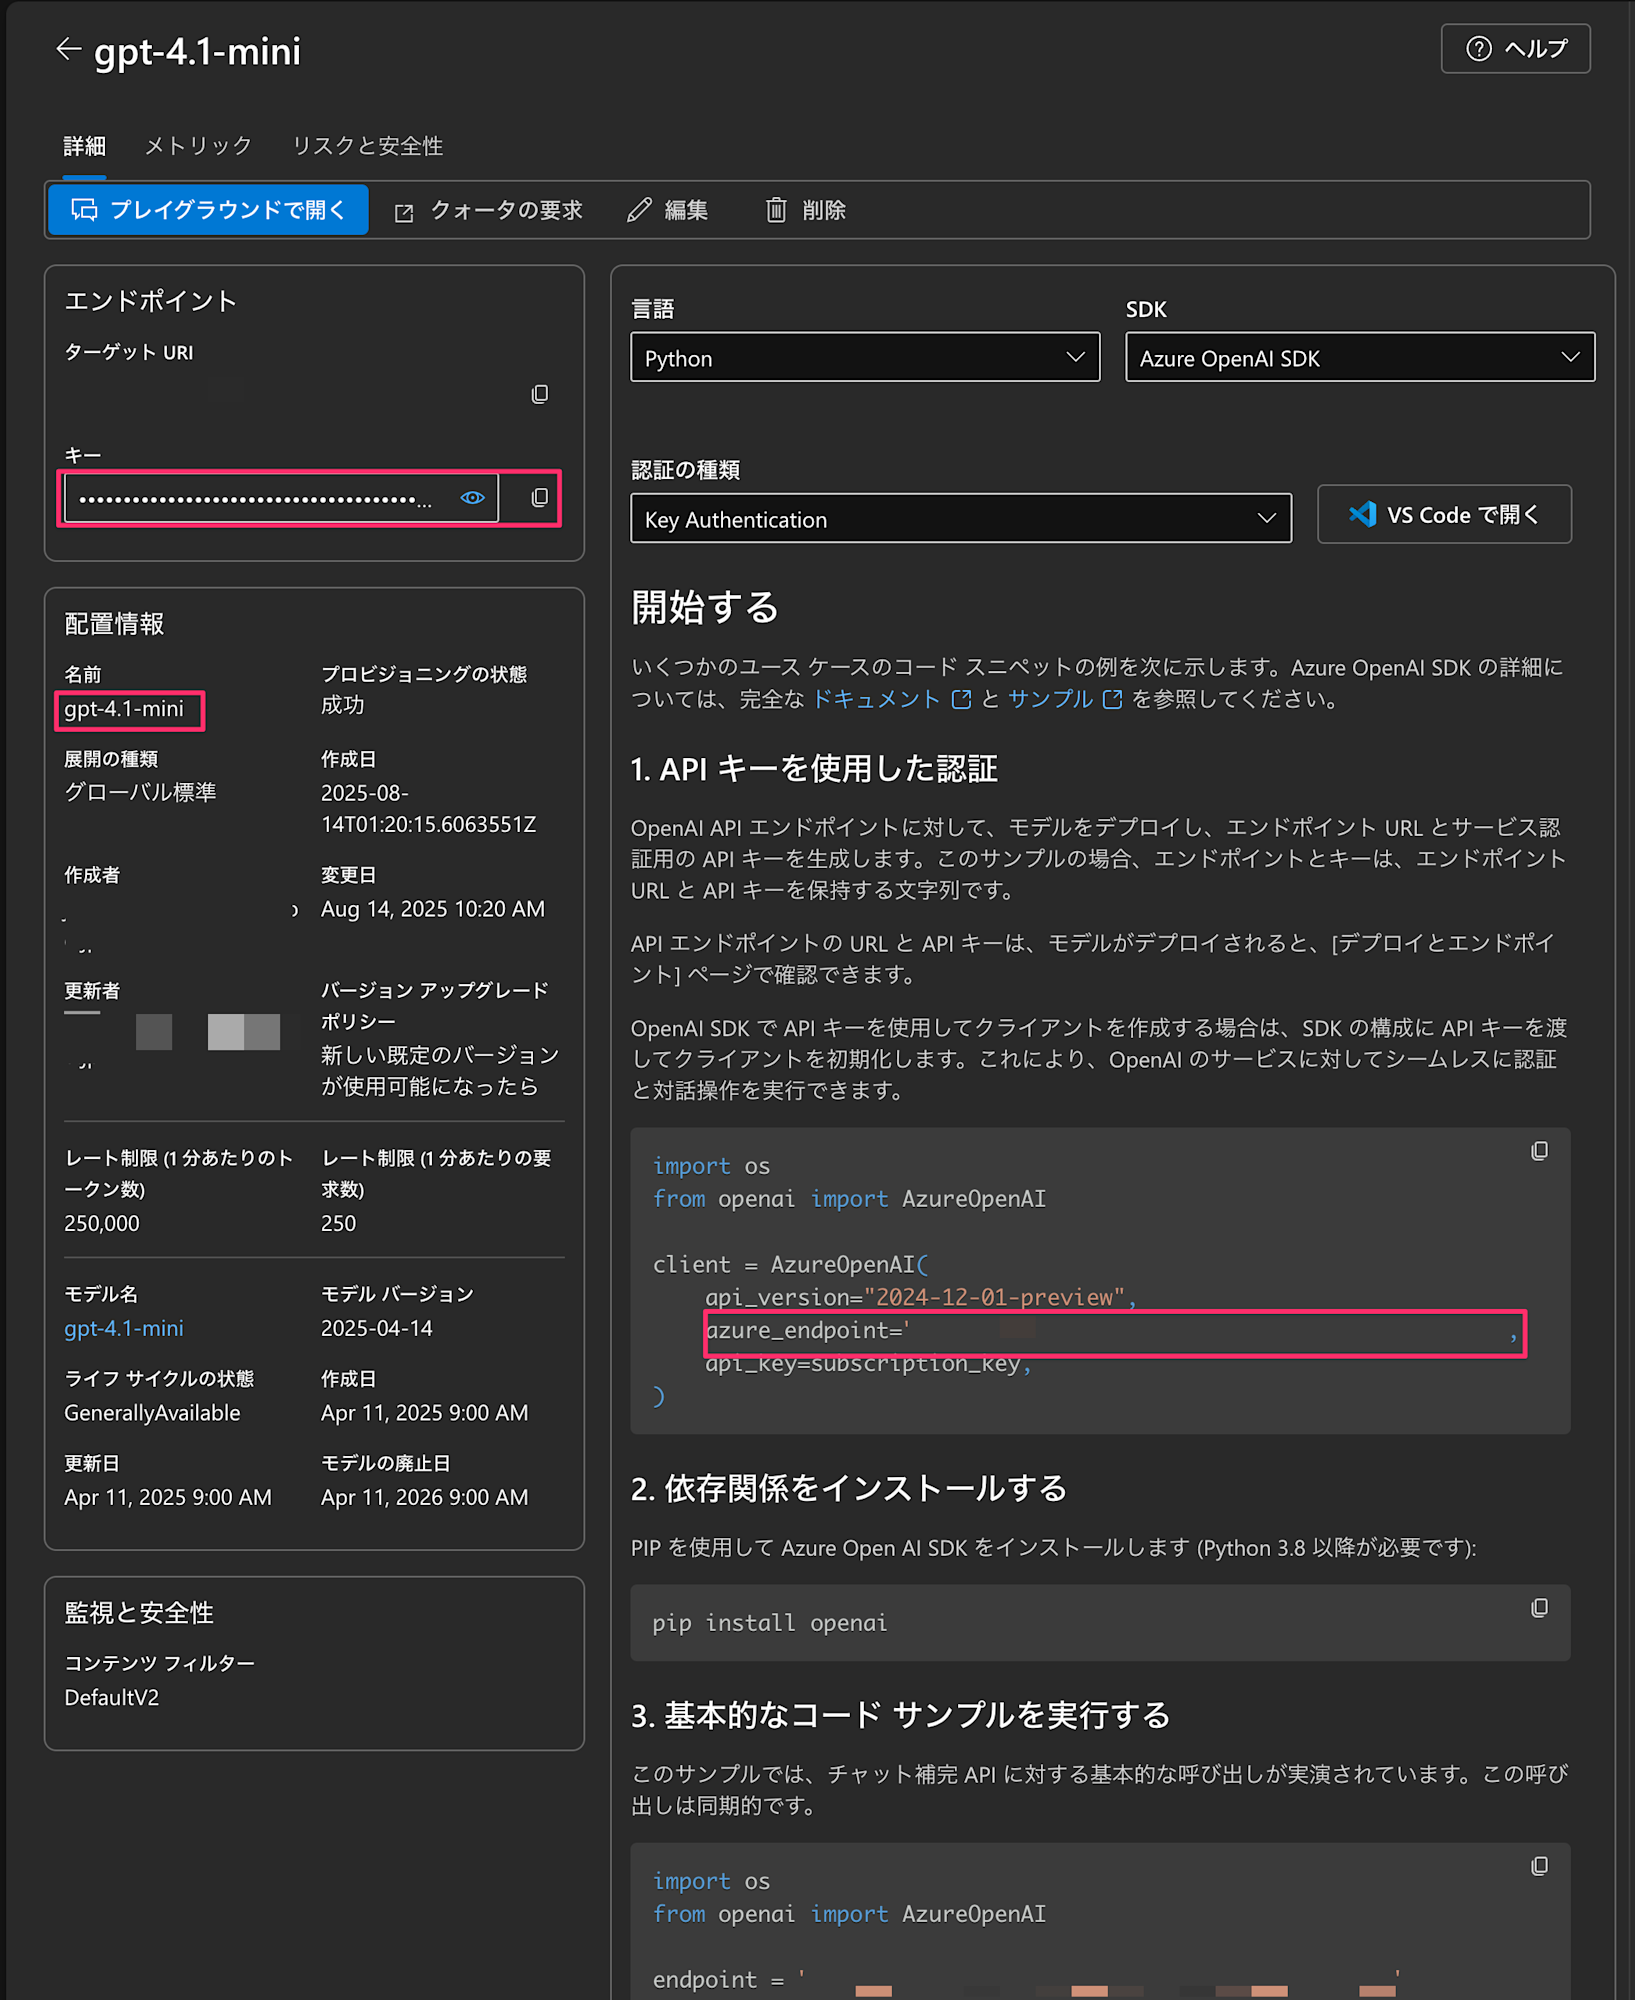Open the gpt-4.1-mini モデル名 link

(124, 1328)
